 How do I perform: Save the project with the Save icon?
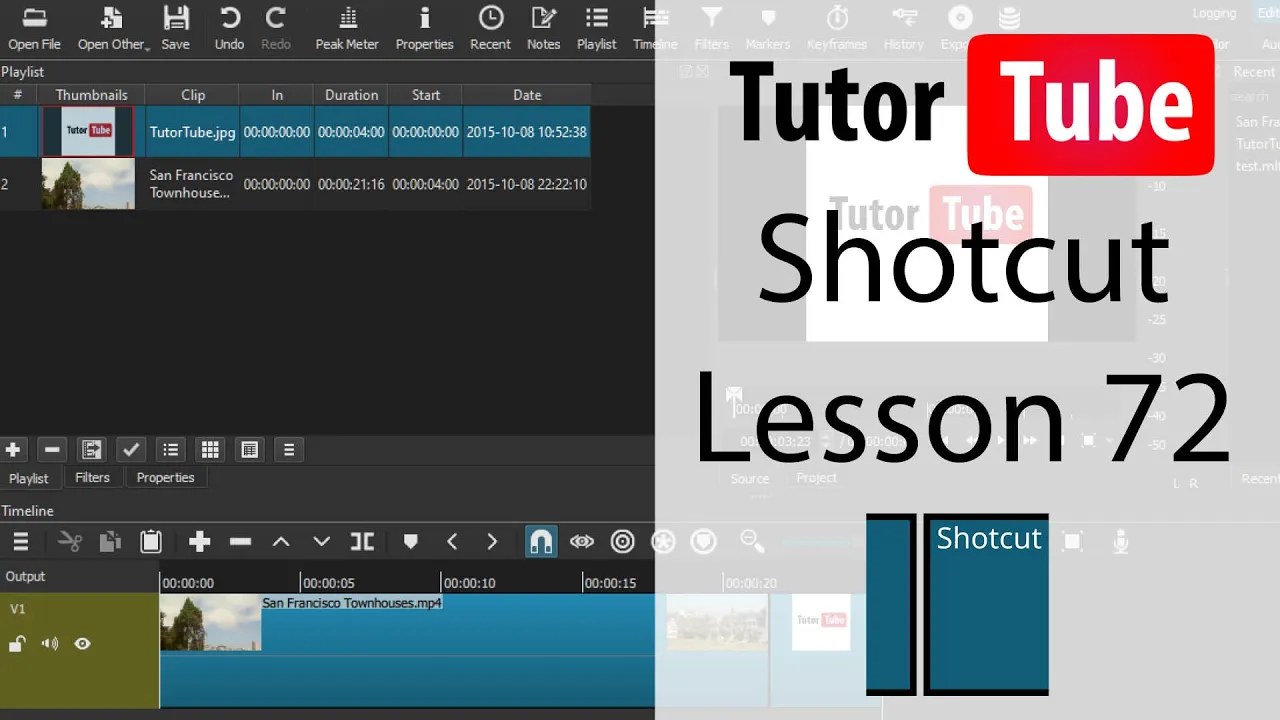coord(175,18)
